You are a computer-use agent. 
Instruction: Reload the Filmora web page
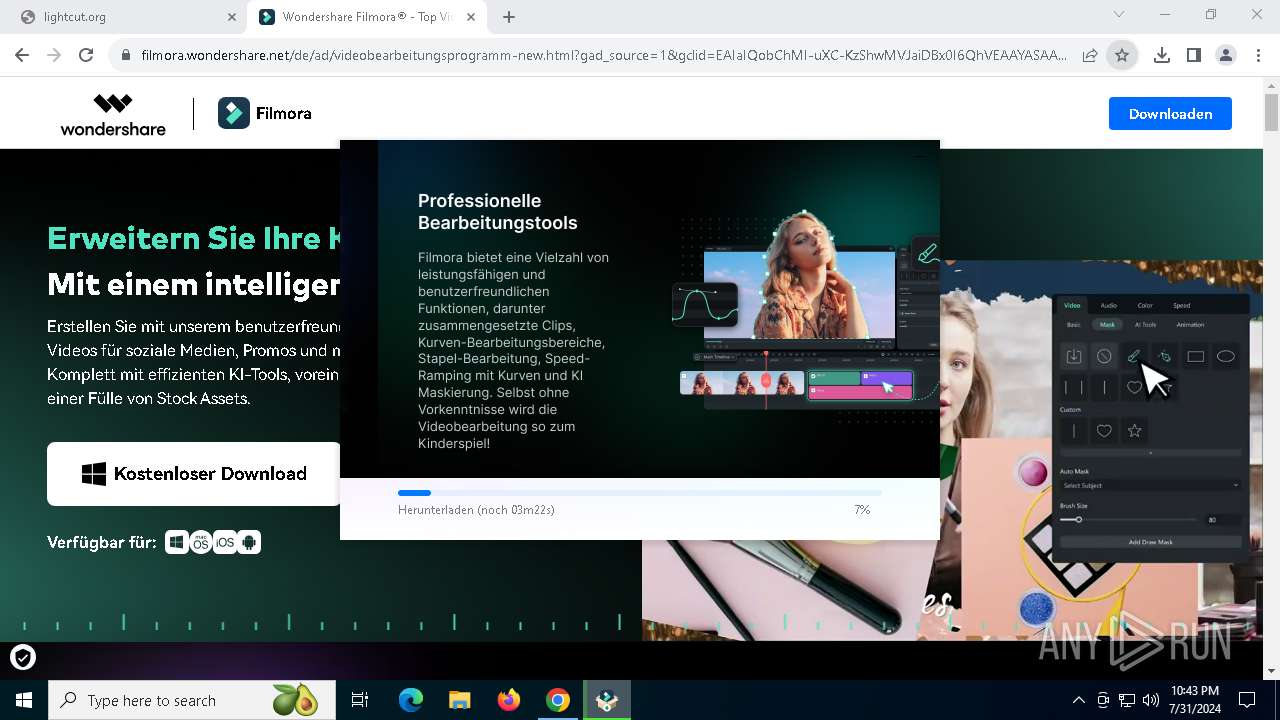point(86,56)
